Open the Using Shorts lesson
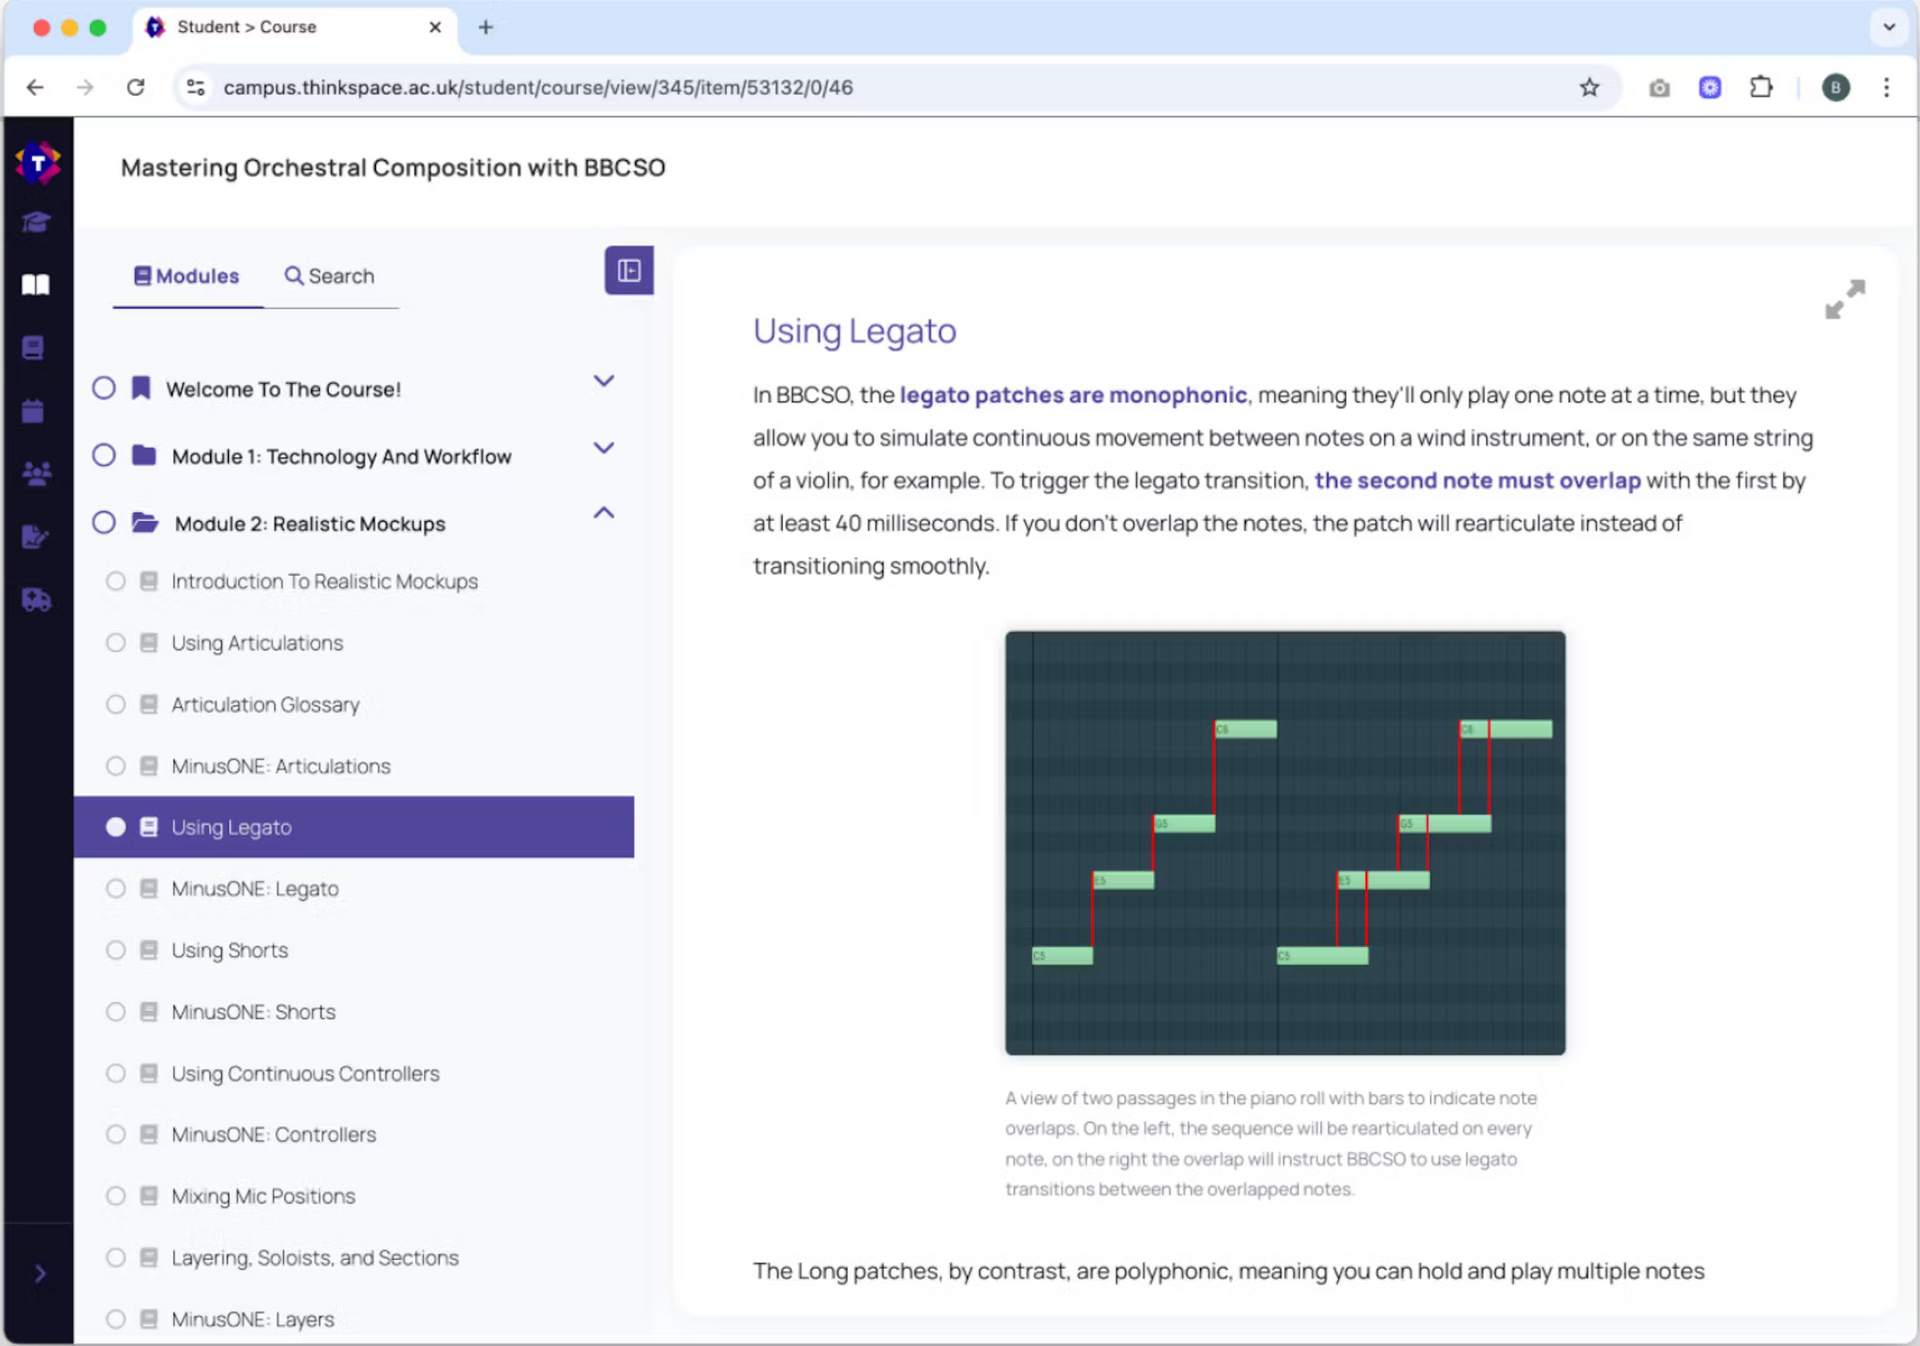The width and height of the screenshot is (1920, 1346). (229, 951)
